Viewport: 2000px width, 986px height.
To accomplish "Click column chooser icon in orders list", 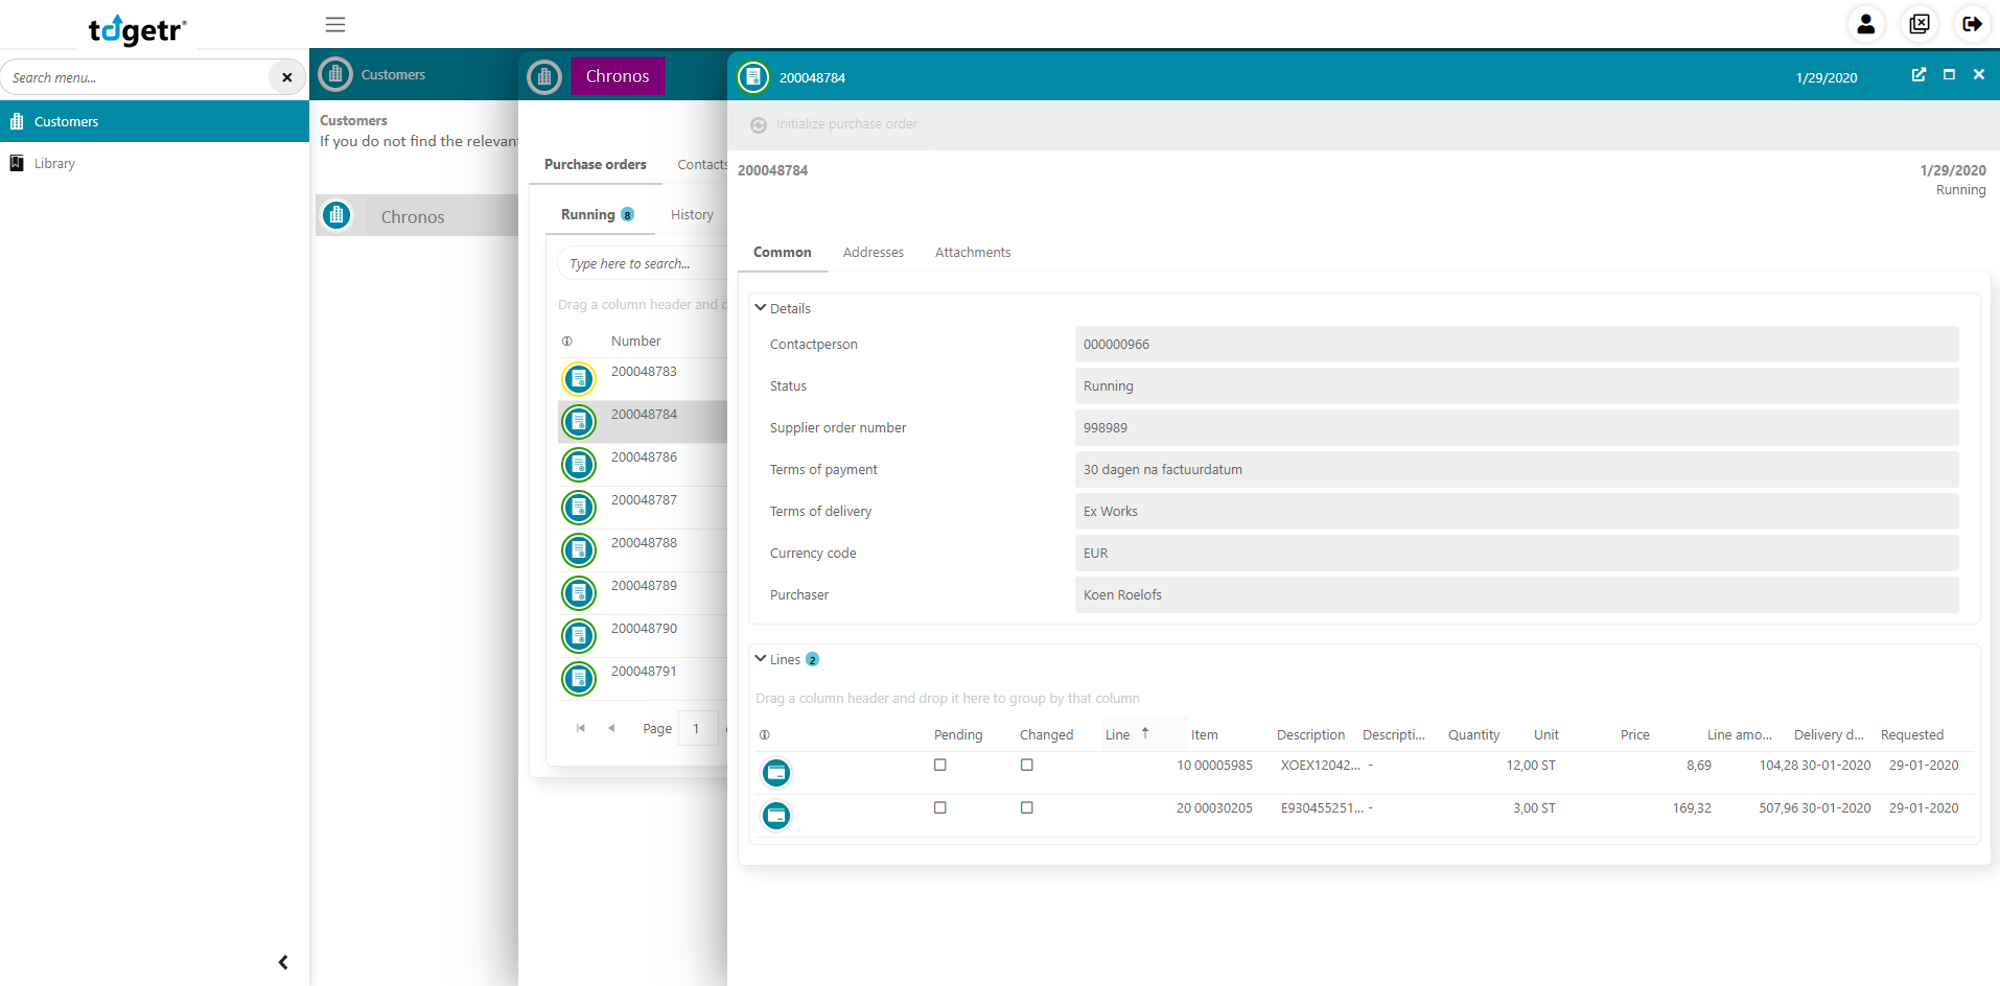I will 567,341.
